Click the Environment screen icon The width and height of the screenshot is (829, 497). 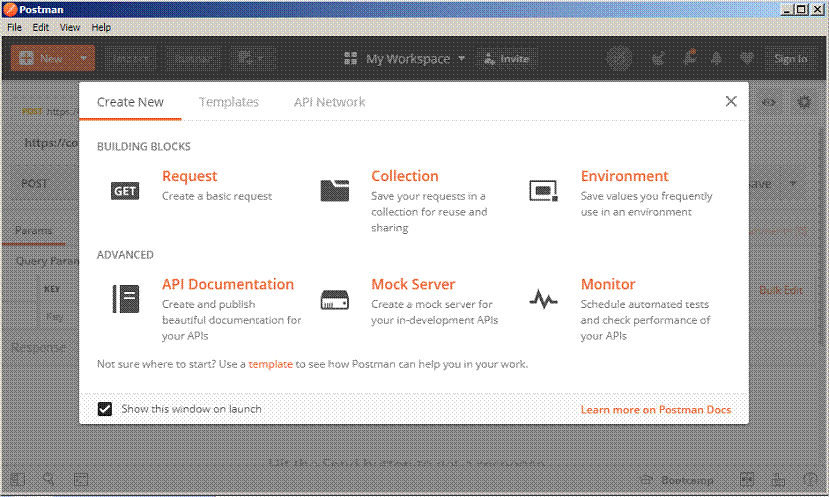pos(544,191)
